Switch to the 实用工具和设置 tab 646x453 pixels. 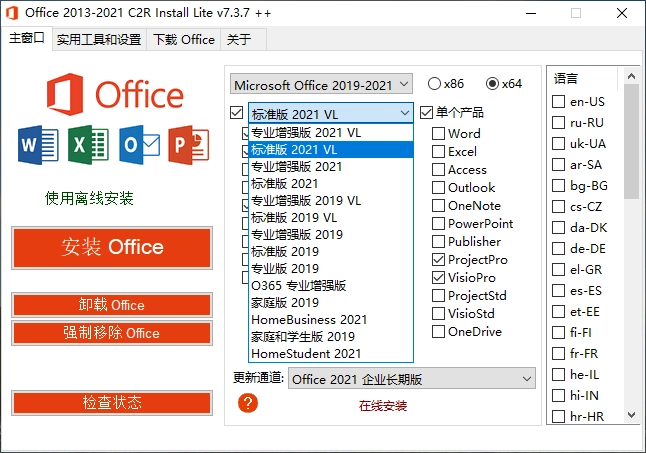(x=99, y=40)
